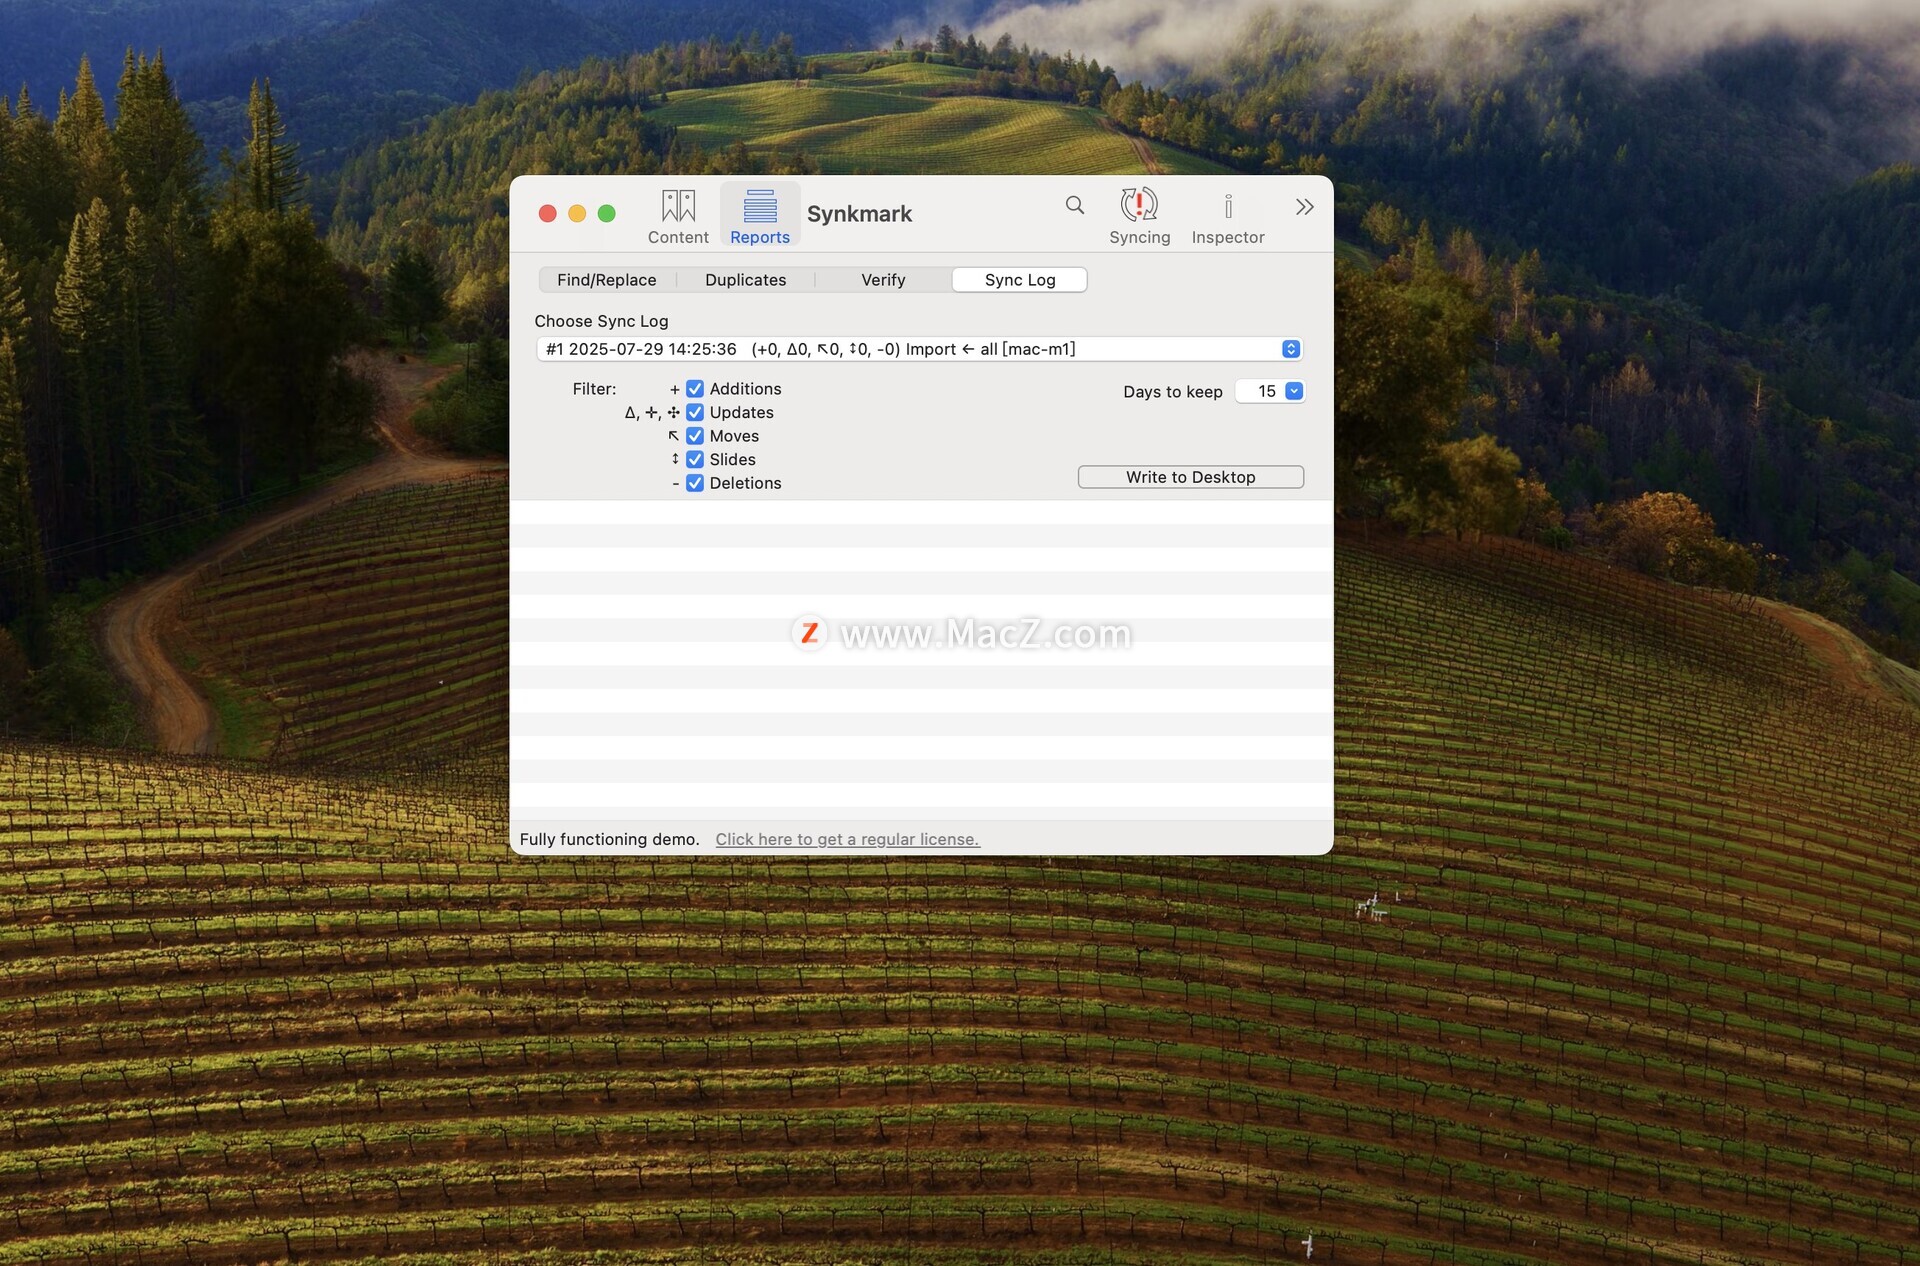The height and width of the screenshot is (1266, 1920).
Task: Click the regular license link
Action: tap(847, 839)
